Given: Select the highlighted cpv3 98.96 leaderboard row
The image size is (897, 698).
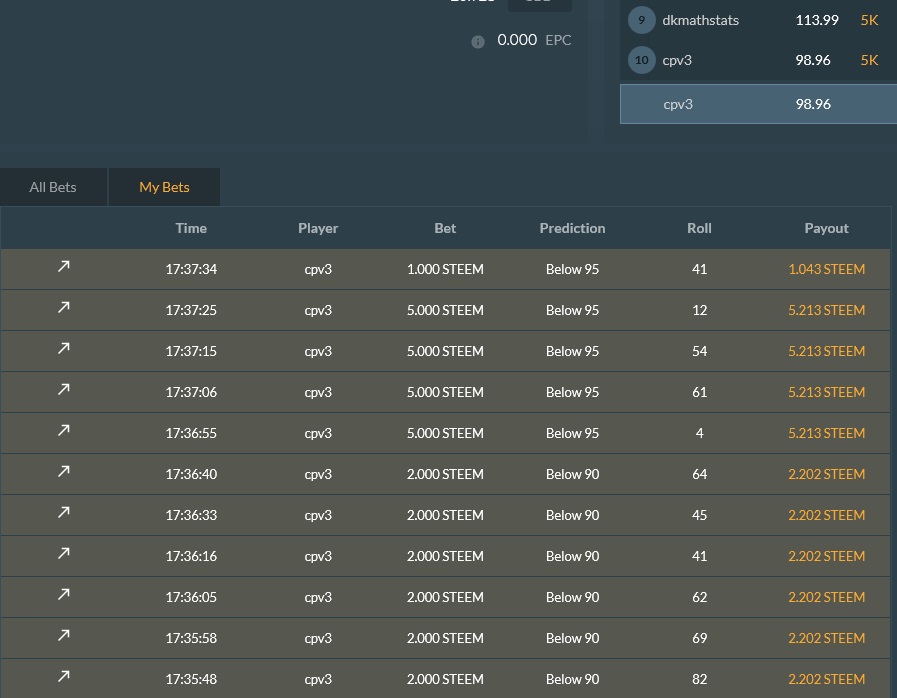Looking at the screenshot, I should click(757, 104).
